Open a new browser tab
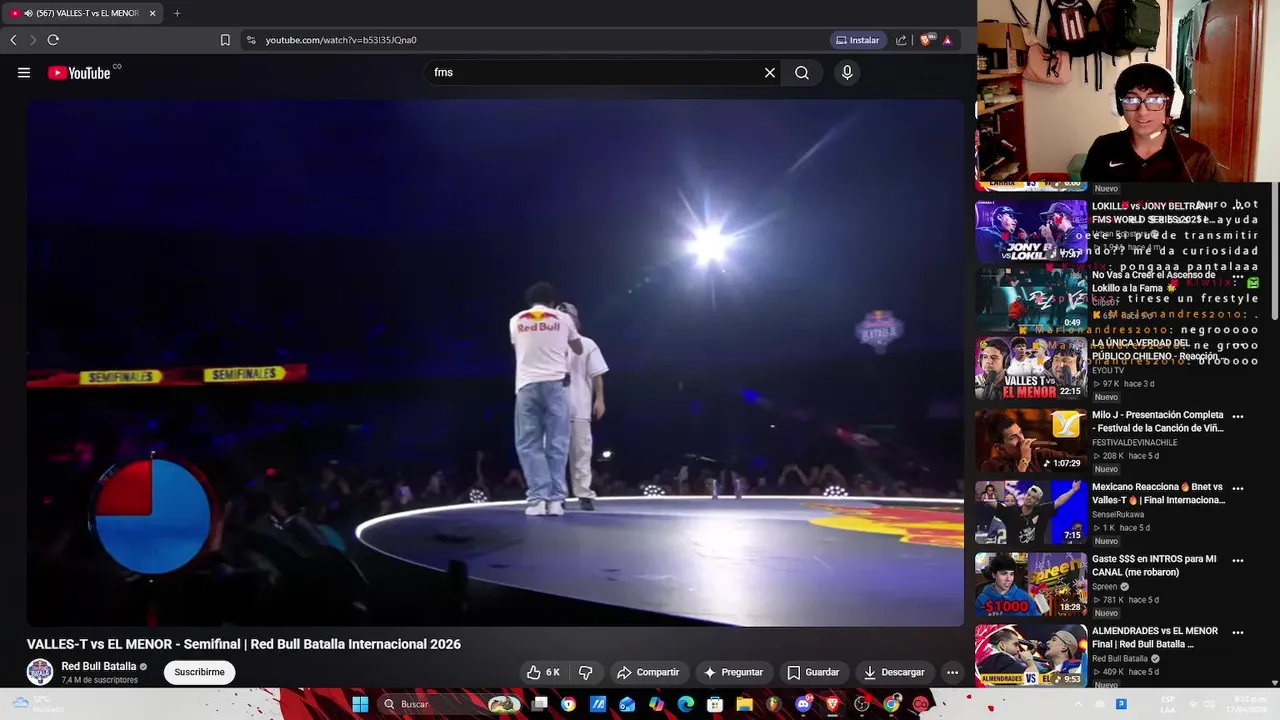The height and width of the screenshot is (720, 1280). coord(177,13)
